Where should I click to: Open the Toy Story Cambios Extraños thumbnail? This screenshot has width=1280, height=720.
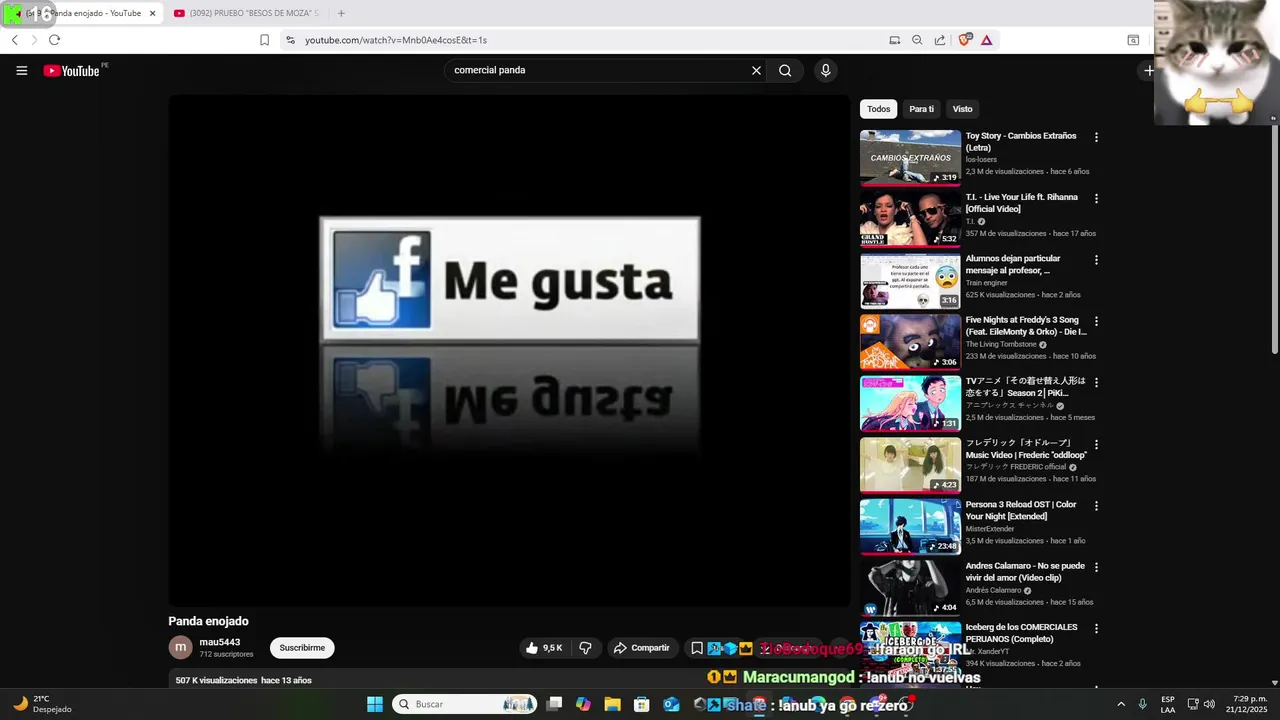[910, 157]
